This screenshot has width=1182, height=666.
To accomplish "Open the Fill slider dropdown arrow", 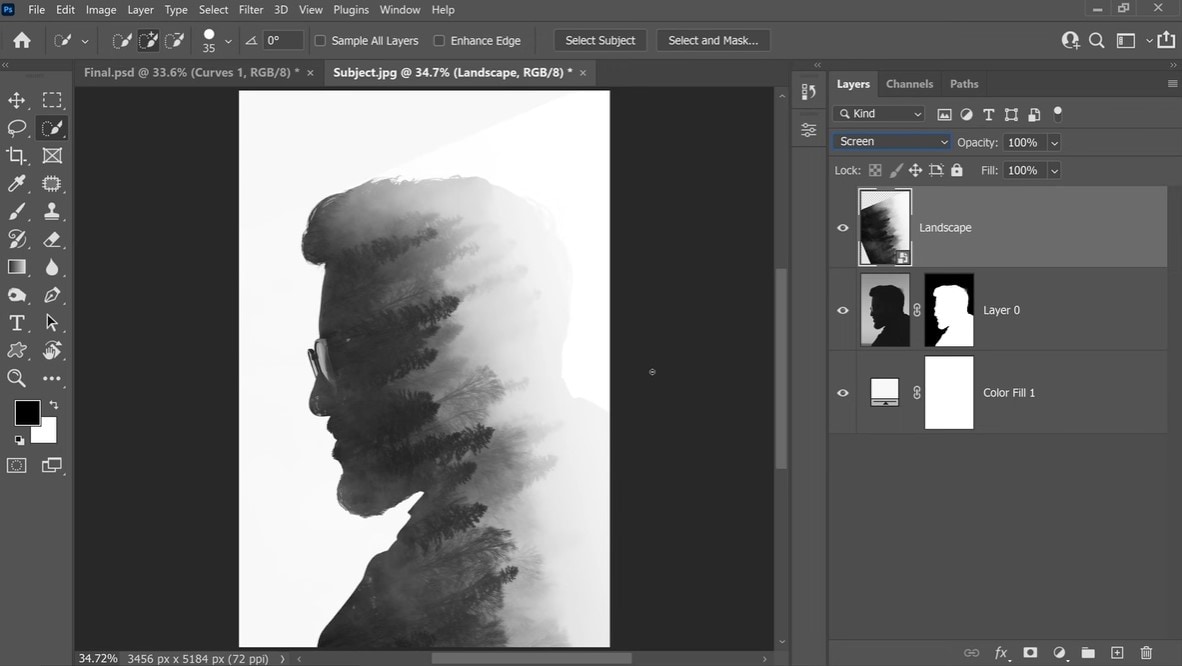I will coord(1054,170).
